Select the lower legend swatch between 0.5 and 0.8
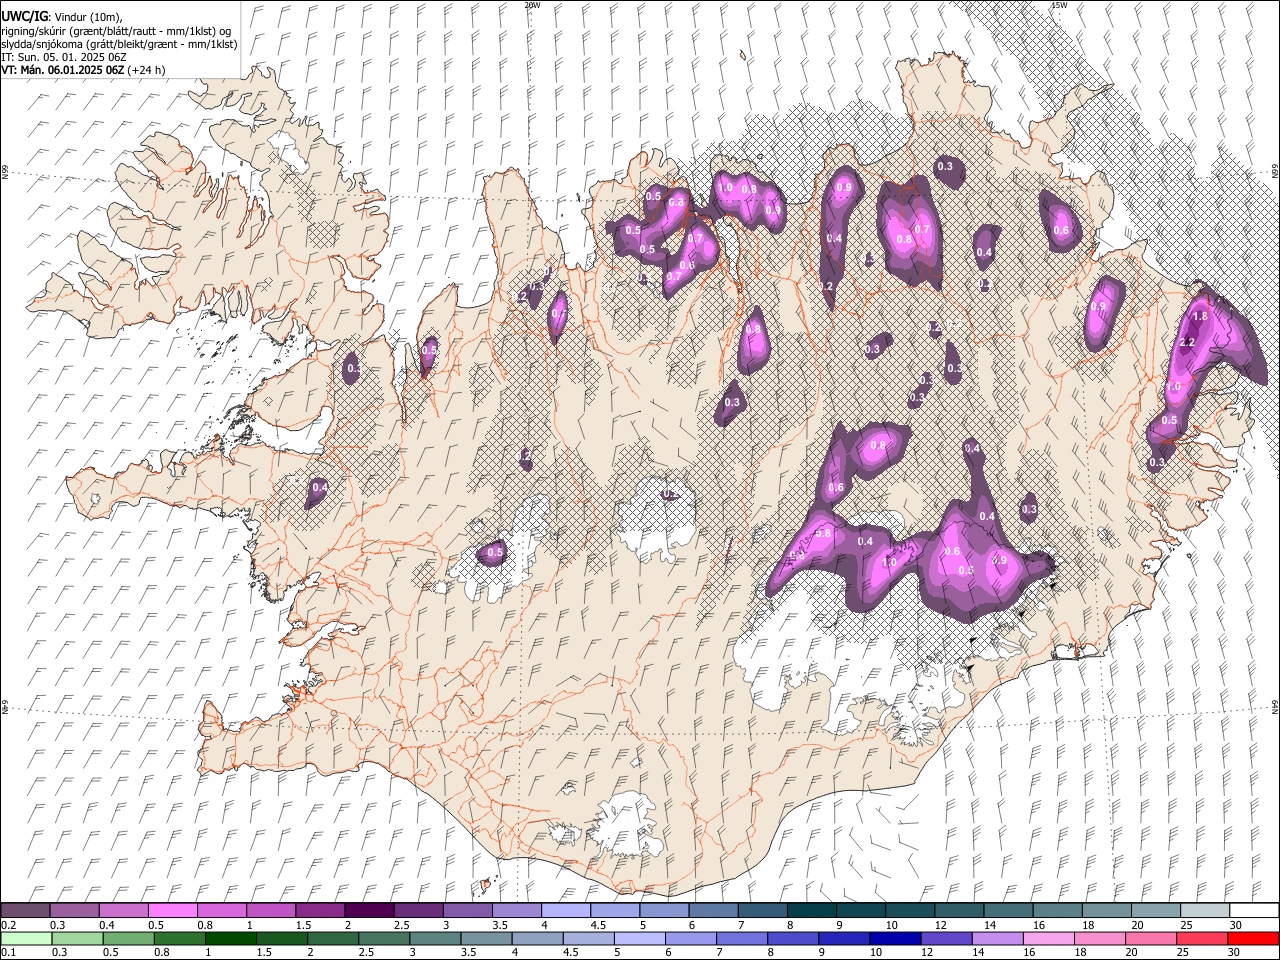This screenshot has height=960, width=1280. click(x=128, y=938)
